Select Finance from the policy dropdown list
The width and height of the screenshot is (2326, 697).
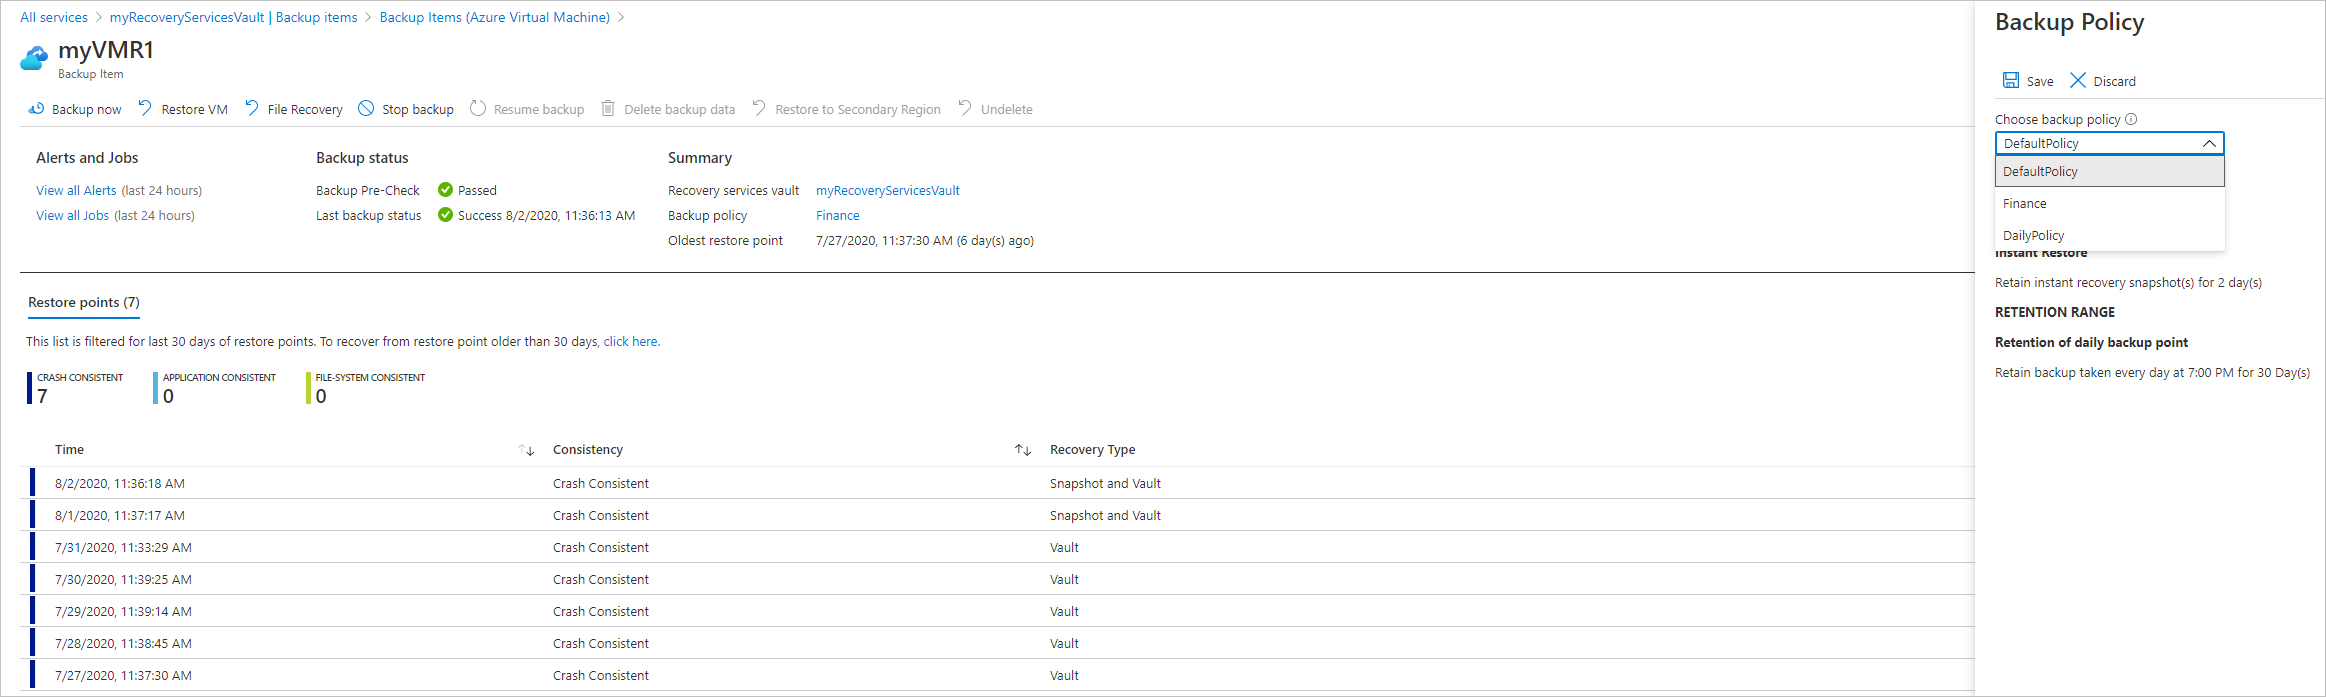point(2025,203)
